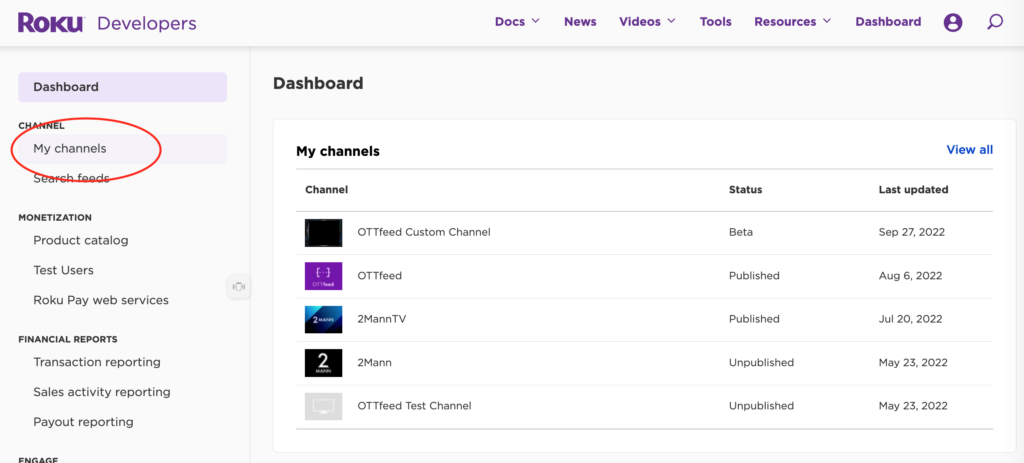Viewport: 1024px width, 463px height.
Task: Click the MONETIZATION section label
Action: pos(55,217)
